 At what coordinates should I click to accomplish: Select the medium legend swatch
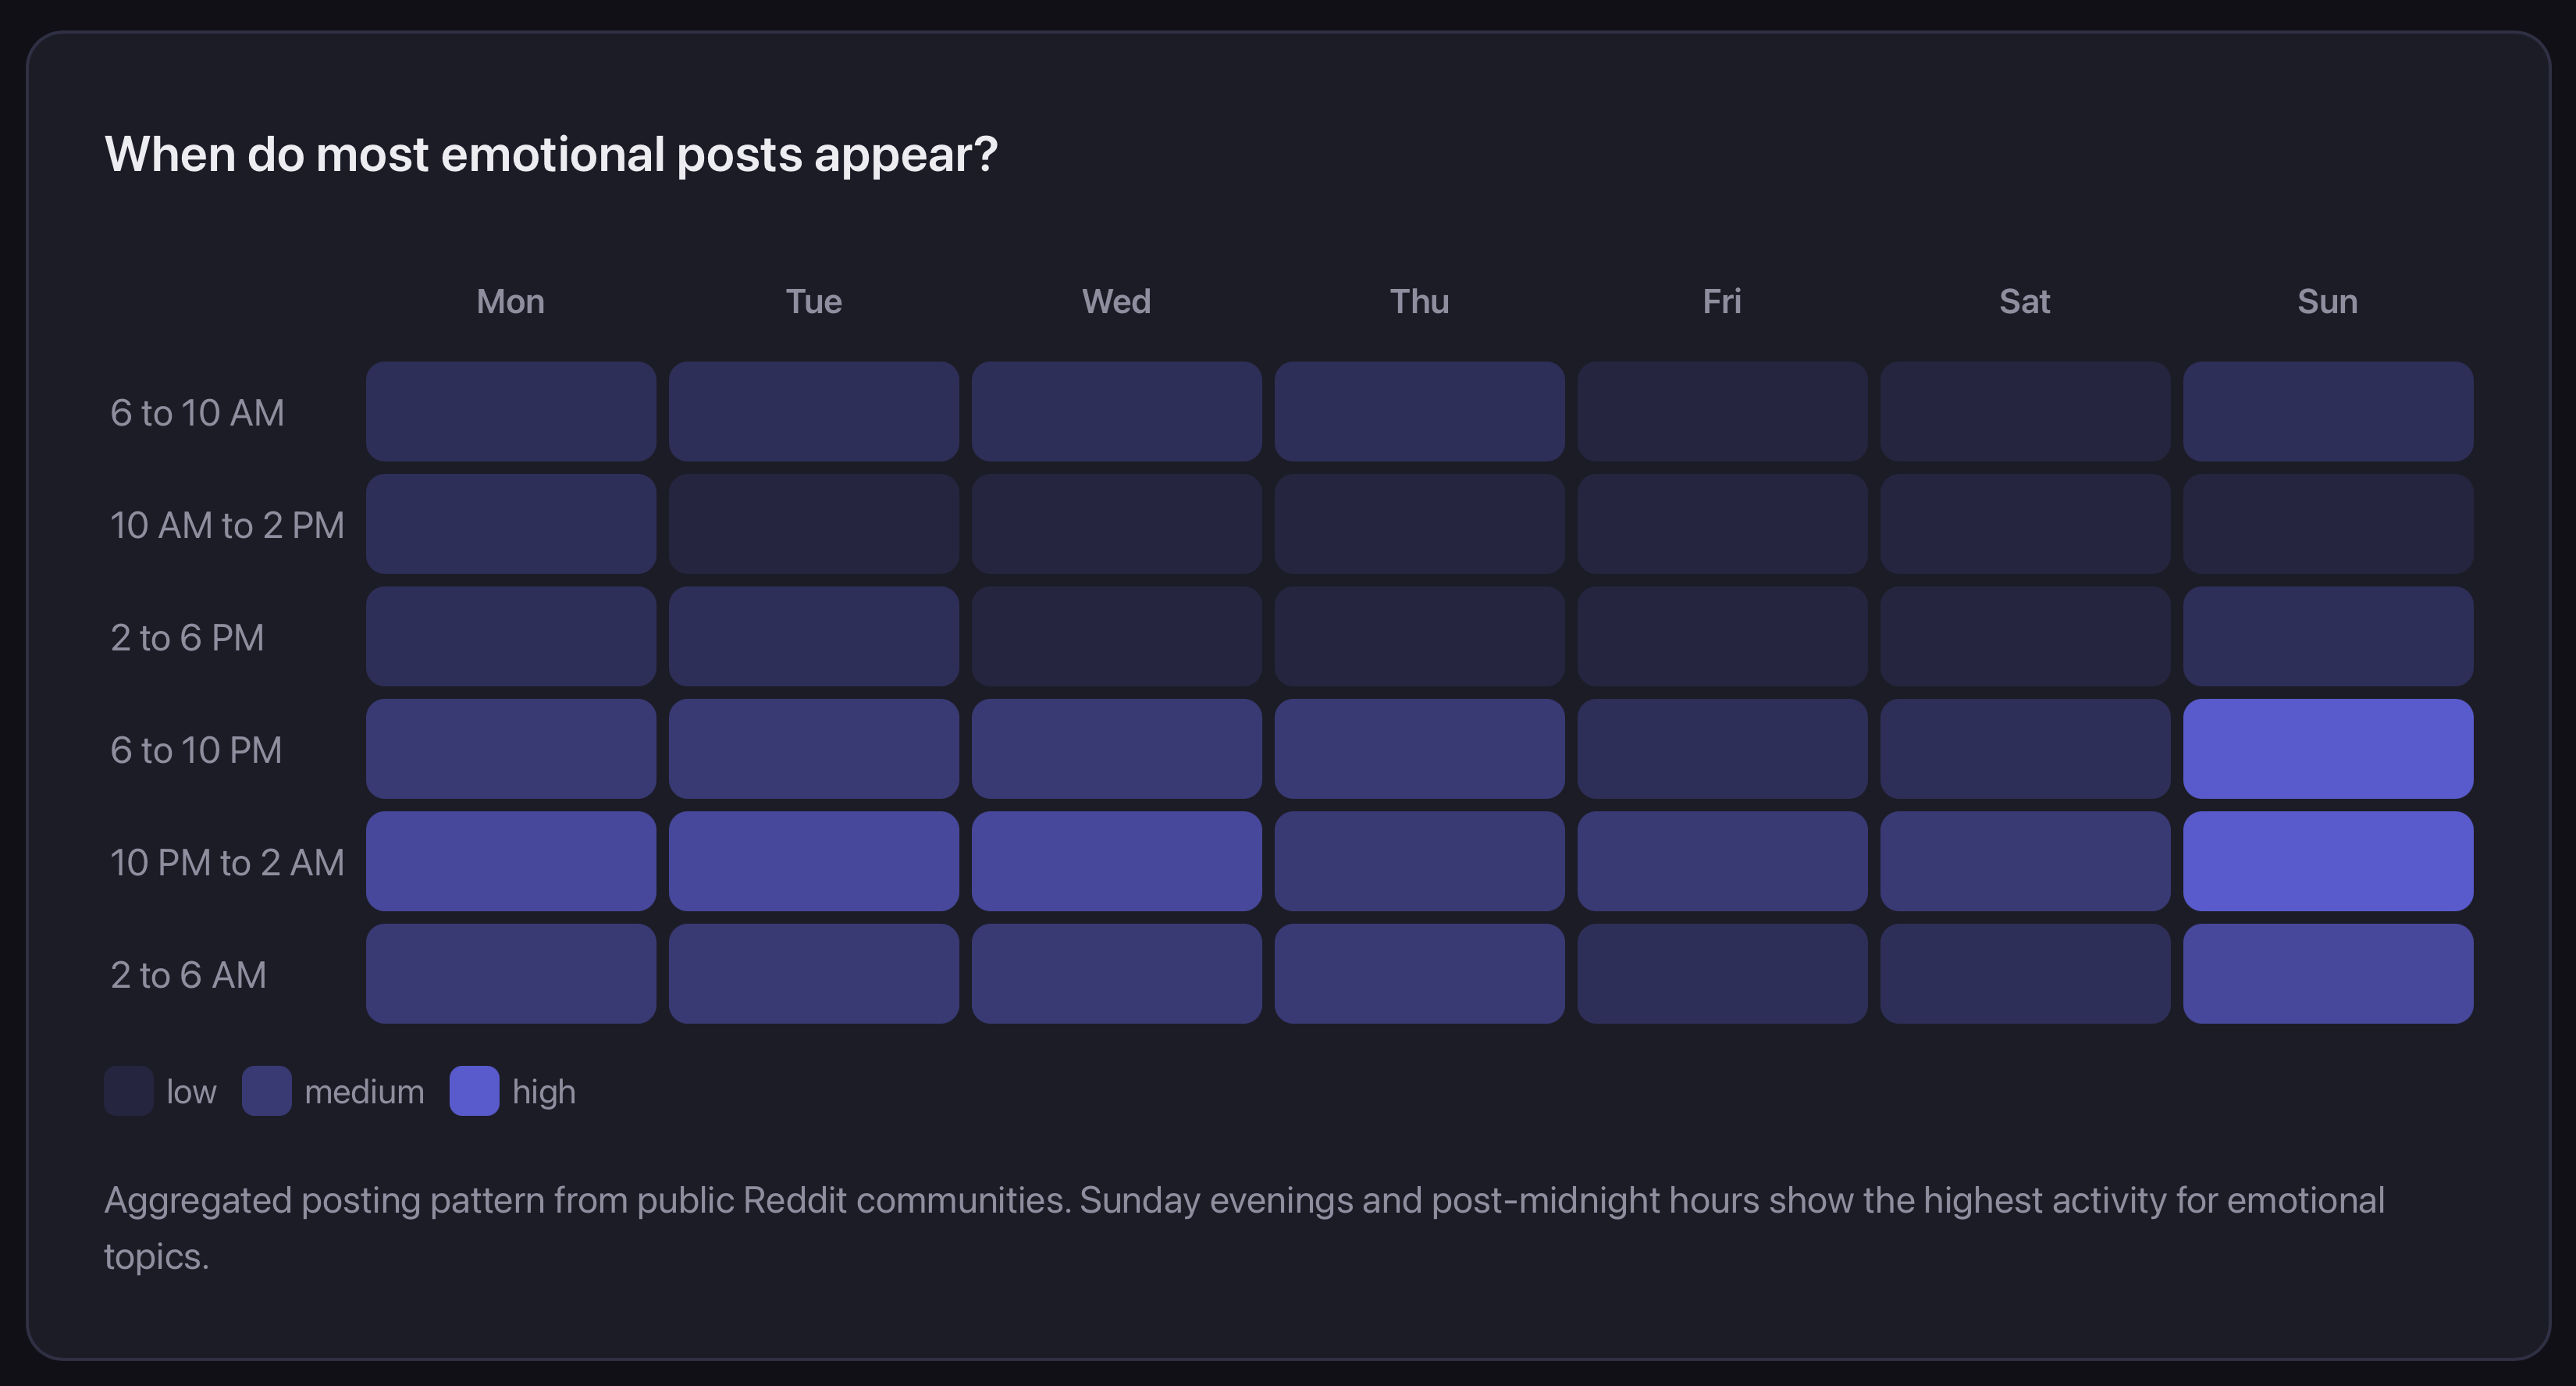click(266, 1092)
